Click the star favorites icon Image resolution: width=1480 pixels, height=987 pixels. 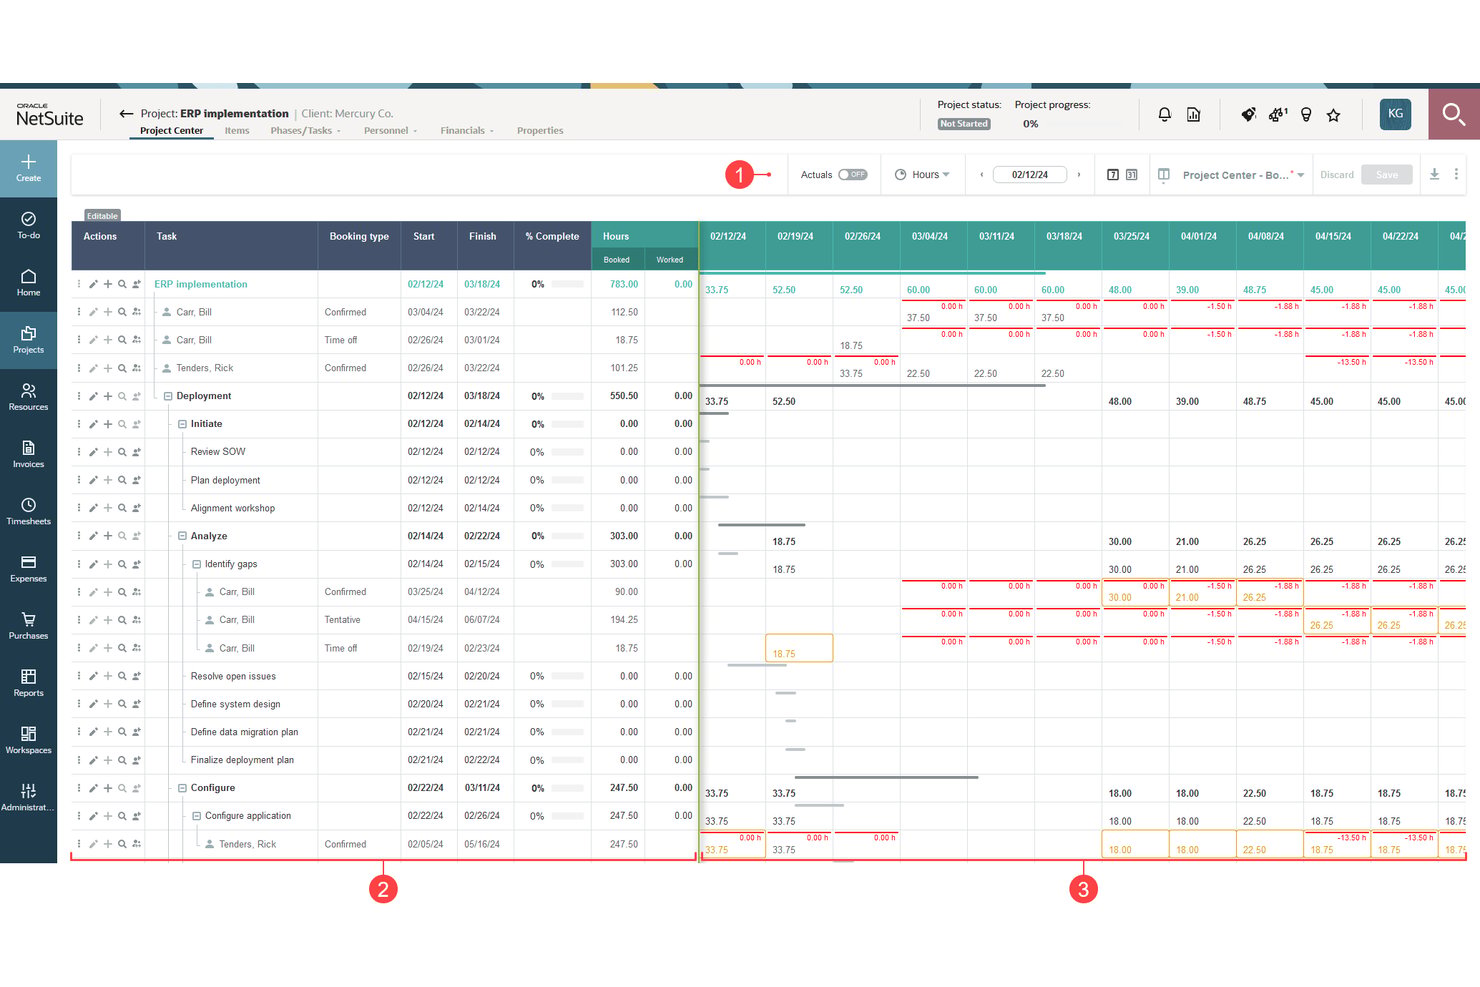point(1333,115)
